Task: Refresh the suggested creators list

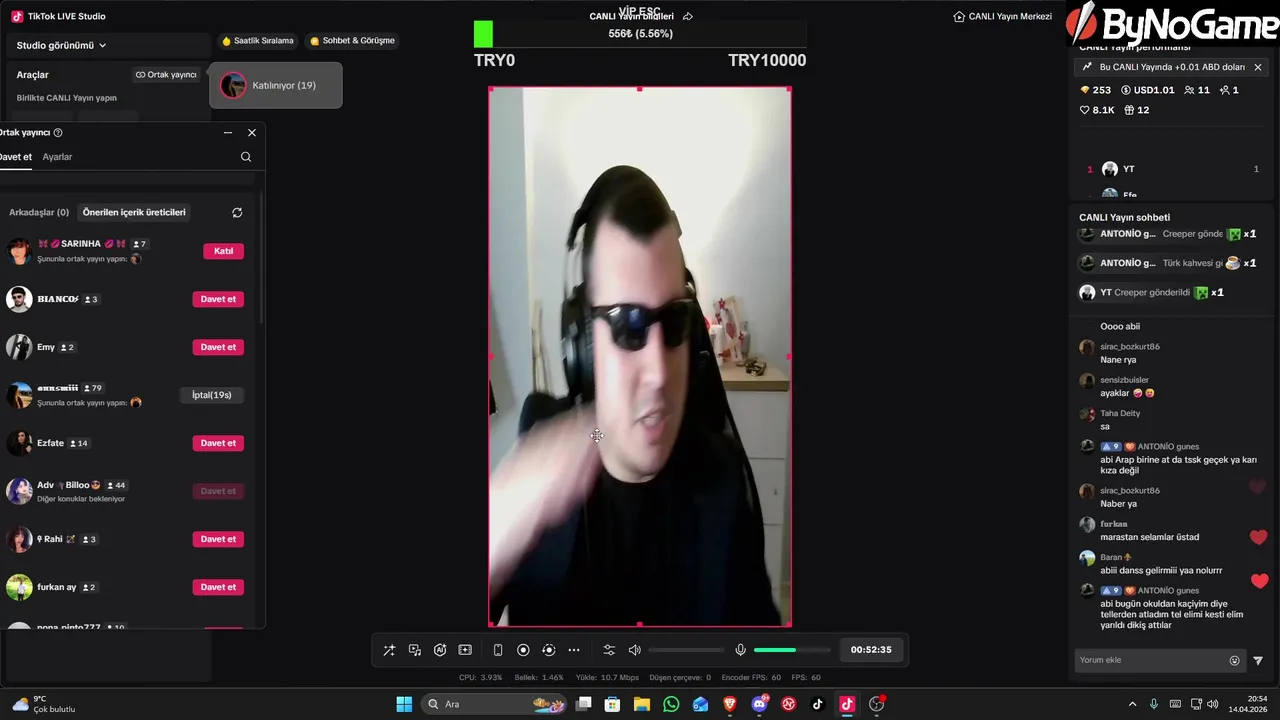Action: pos(237,212)
